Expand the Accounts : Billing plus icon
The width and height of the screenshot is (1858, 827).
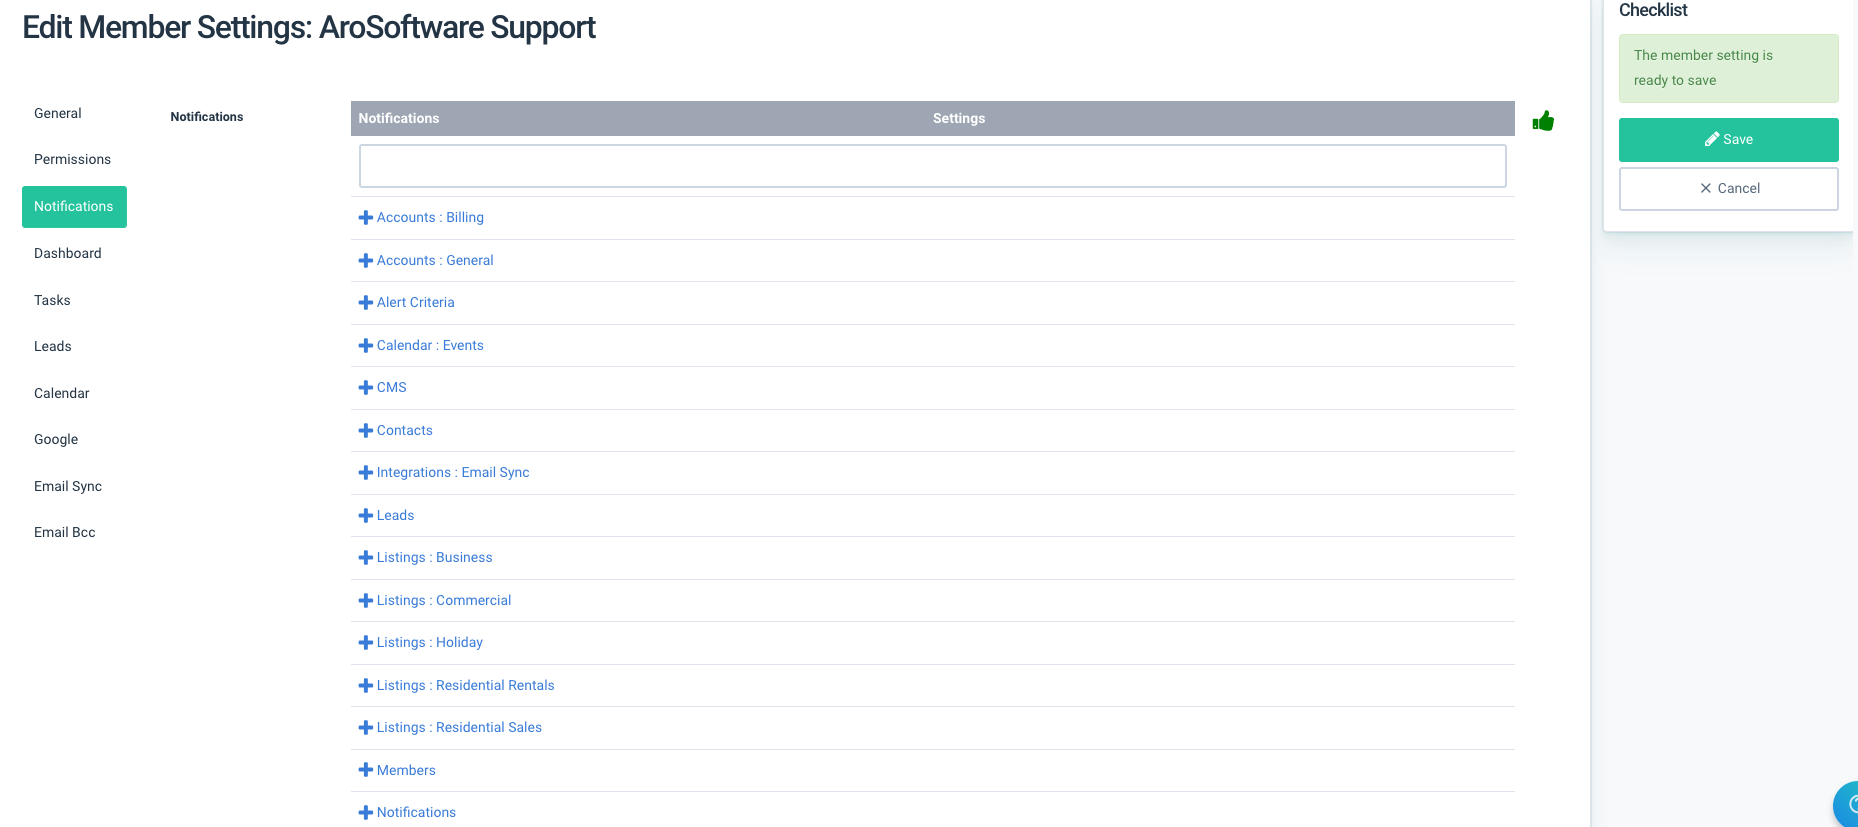tap(366, 218)
